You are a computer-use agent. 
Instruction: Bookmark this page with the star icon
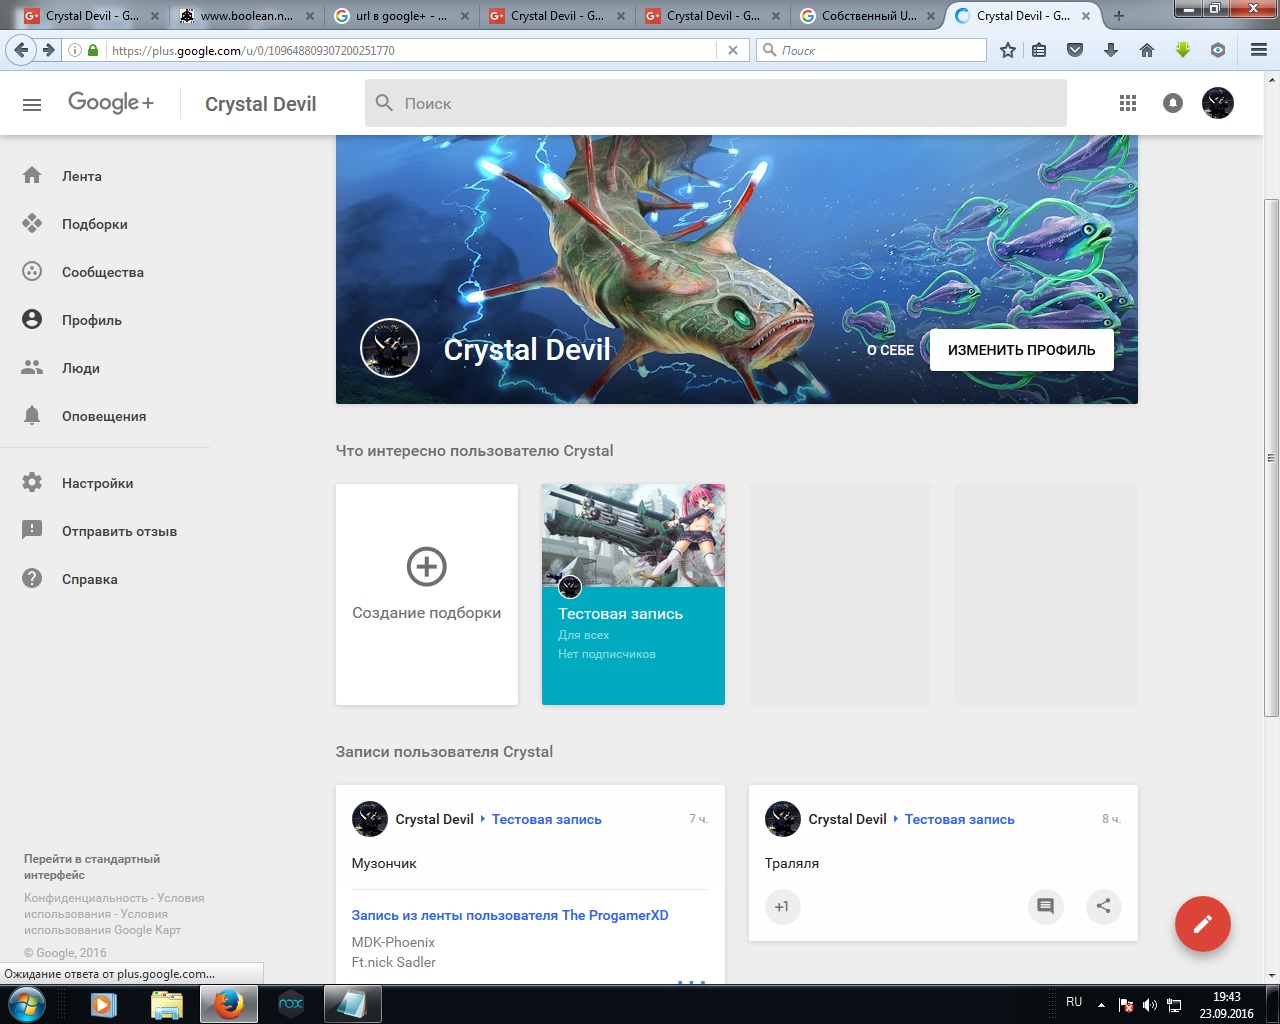click(1008, 50)
